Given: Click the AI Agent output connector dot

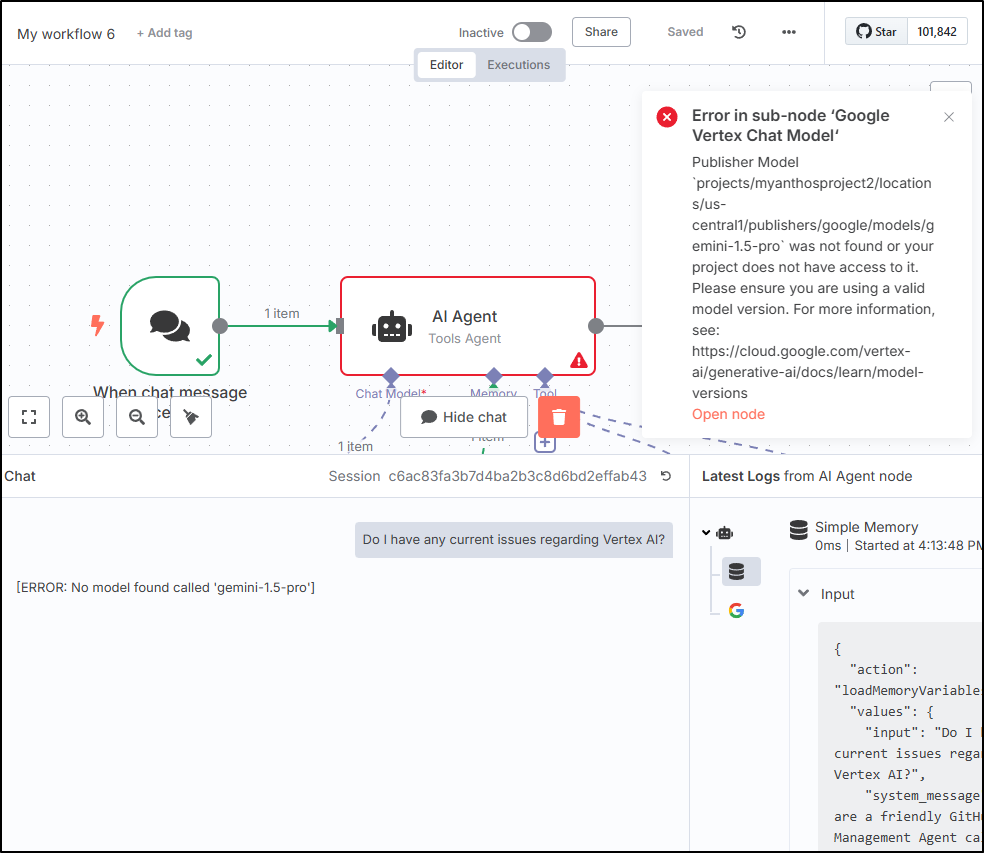Looking at the screenshot, I should pyautogui.click(x=596, y=326).
